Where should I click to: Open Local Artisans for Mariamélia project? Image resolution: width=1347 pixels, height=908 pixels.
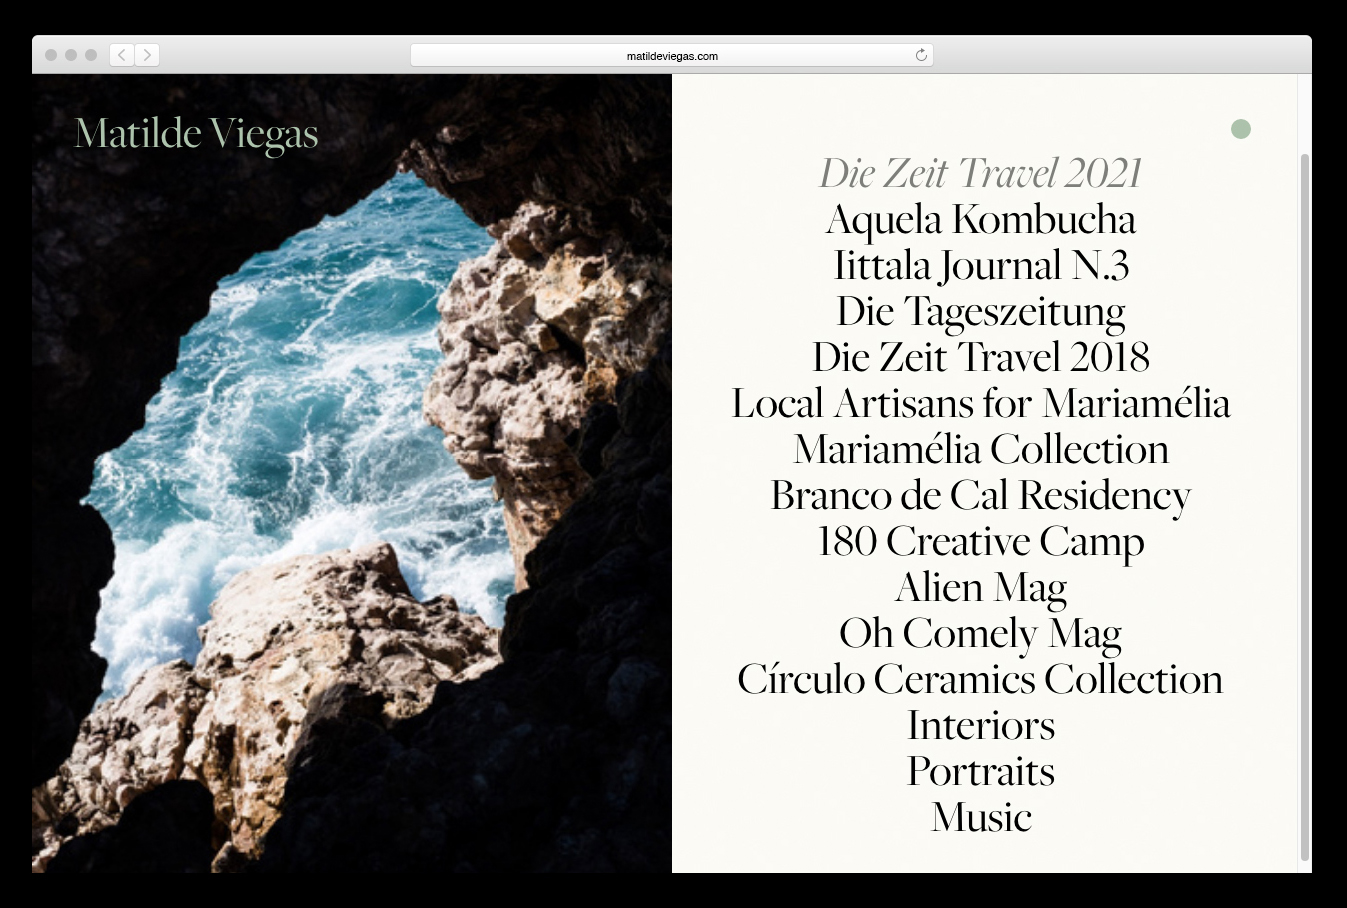click(x=981, y=403)
